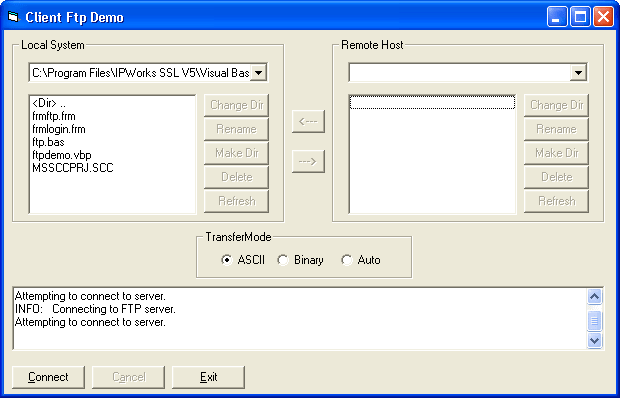Minimize the Client Ftp Demo window
This screenshot has width=620, height=398.
[x=557, y=17]
